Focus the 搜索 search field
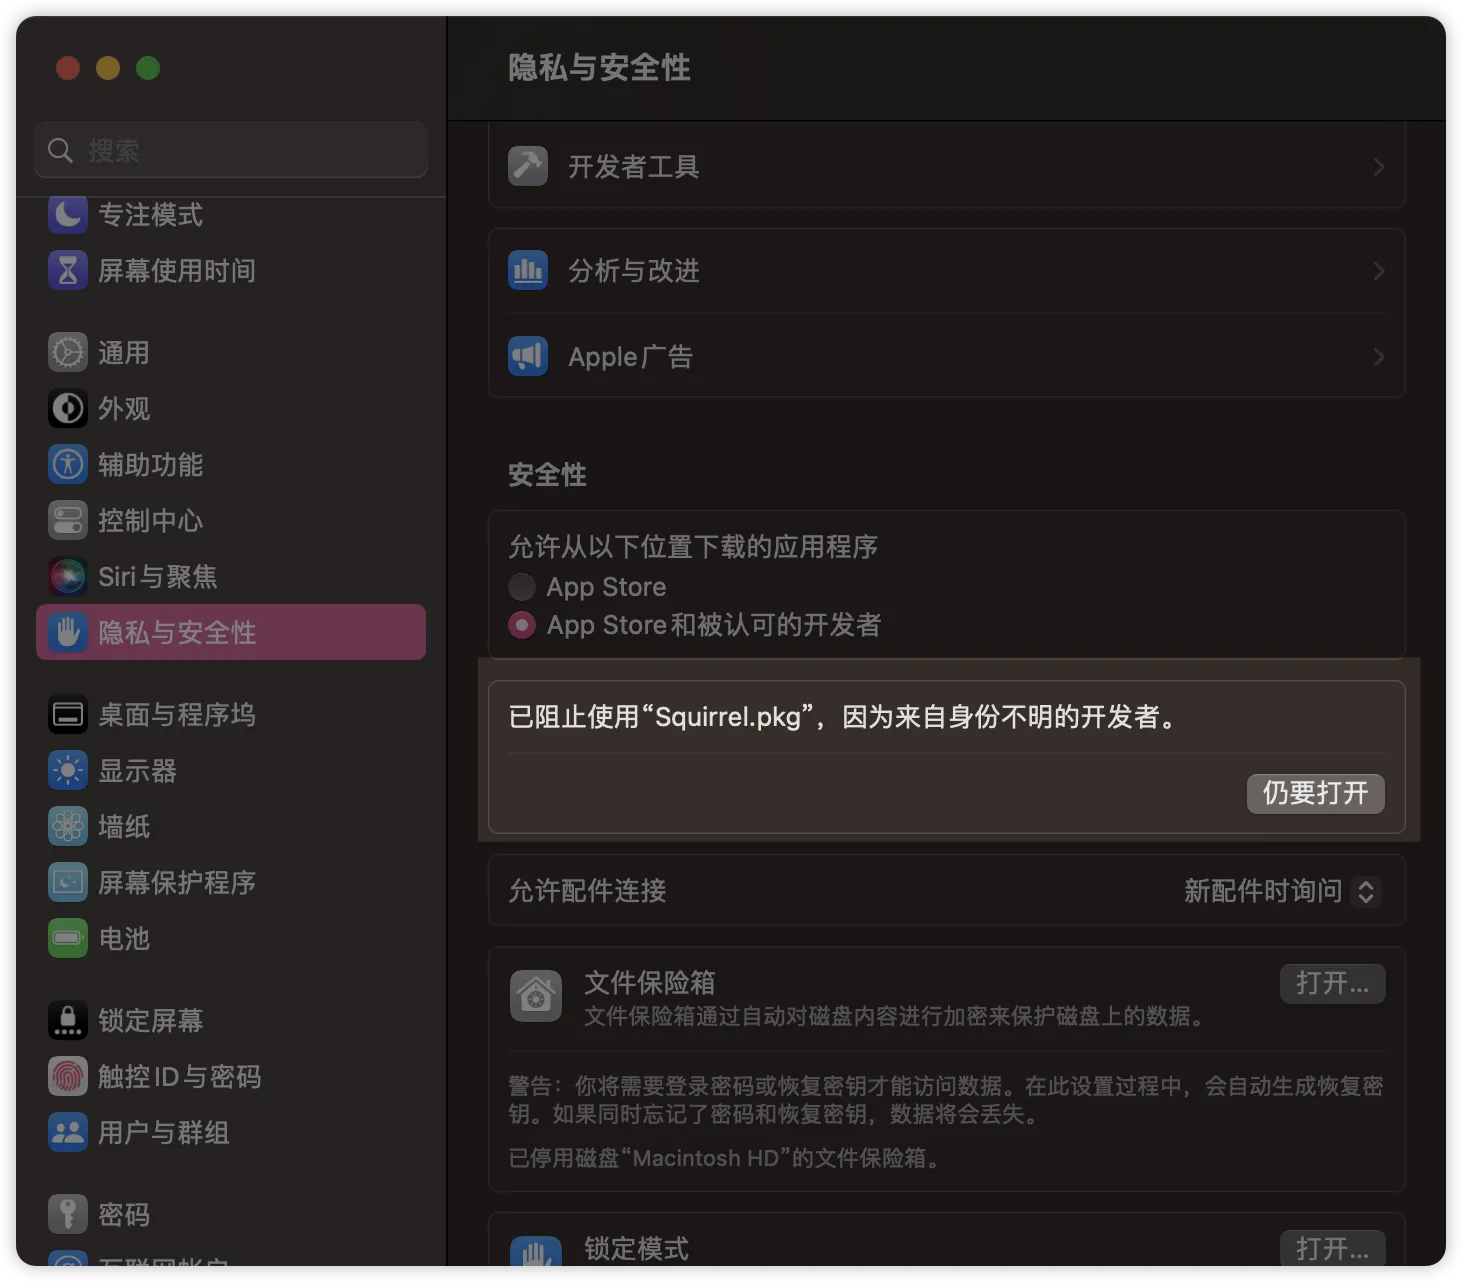Screen dimensions: 1462x1282 pyautogui.click(x=231, y=150)
